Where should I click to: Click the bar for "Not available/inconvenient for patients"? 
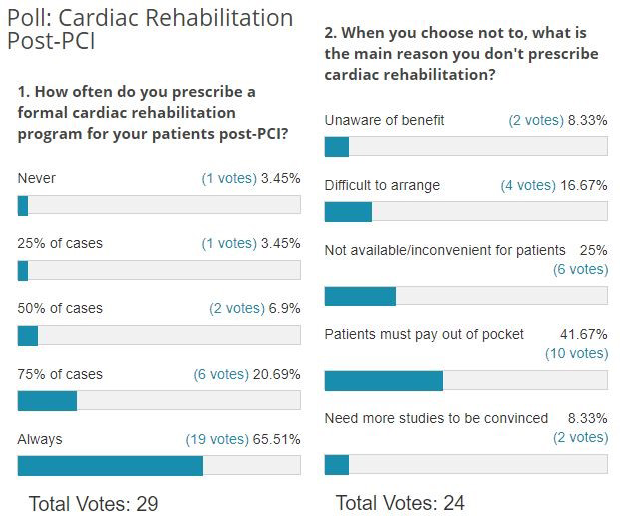click(466, 296)
